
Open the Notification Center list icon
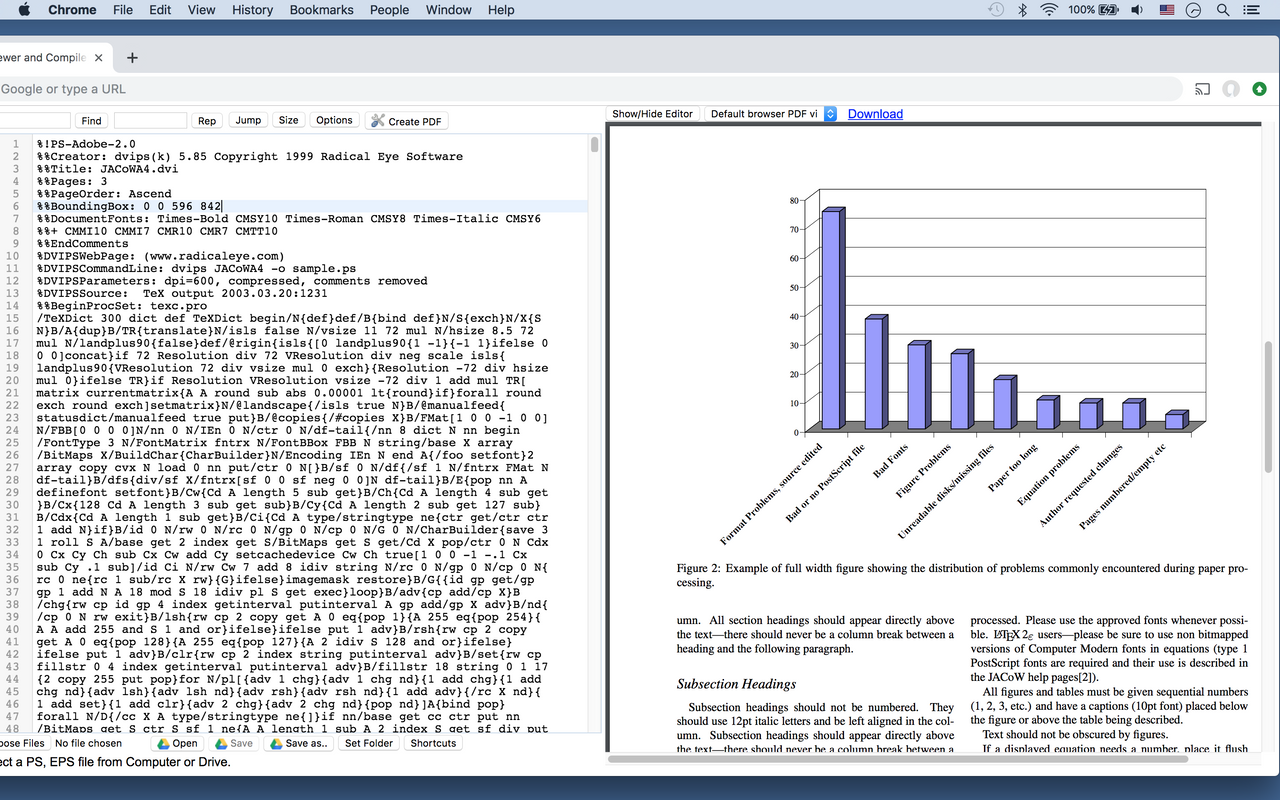(x=1250, y=10)
